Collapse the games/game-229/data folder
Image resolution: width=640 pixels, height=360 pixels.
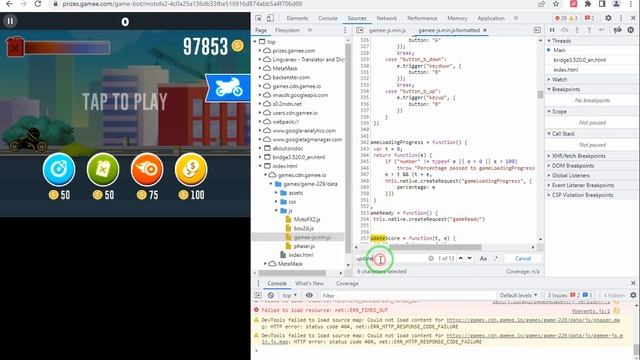271,184
